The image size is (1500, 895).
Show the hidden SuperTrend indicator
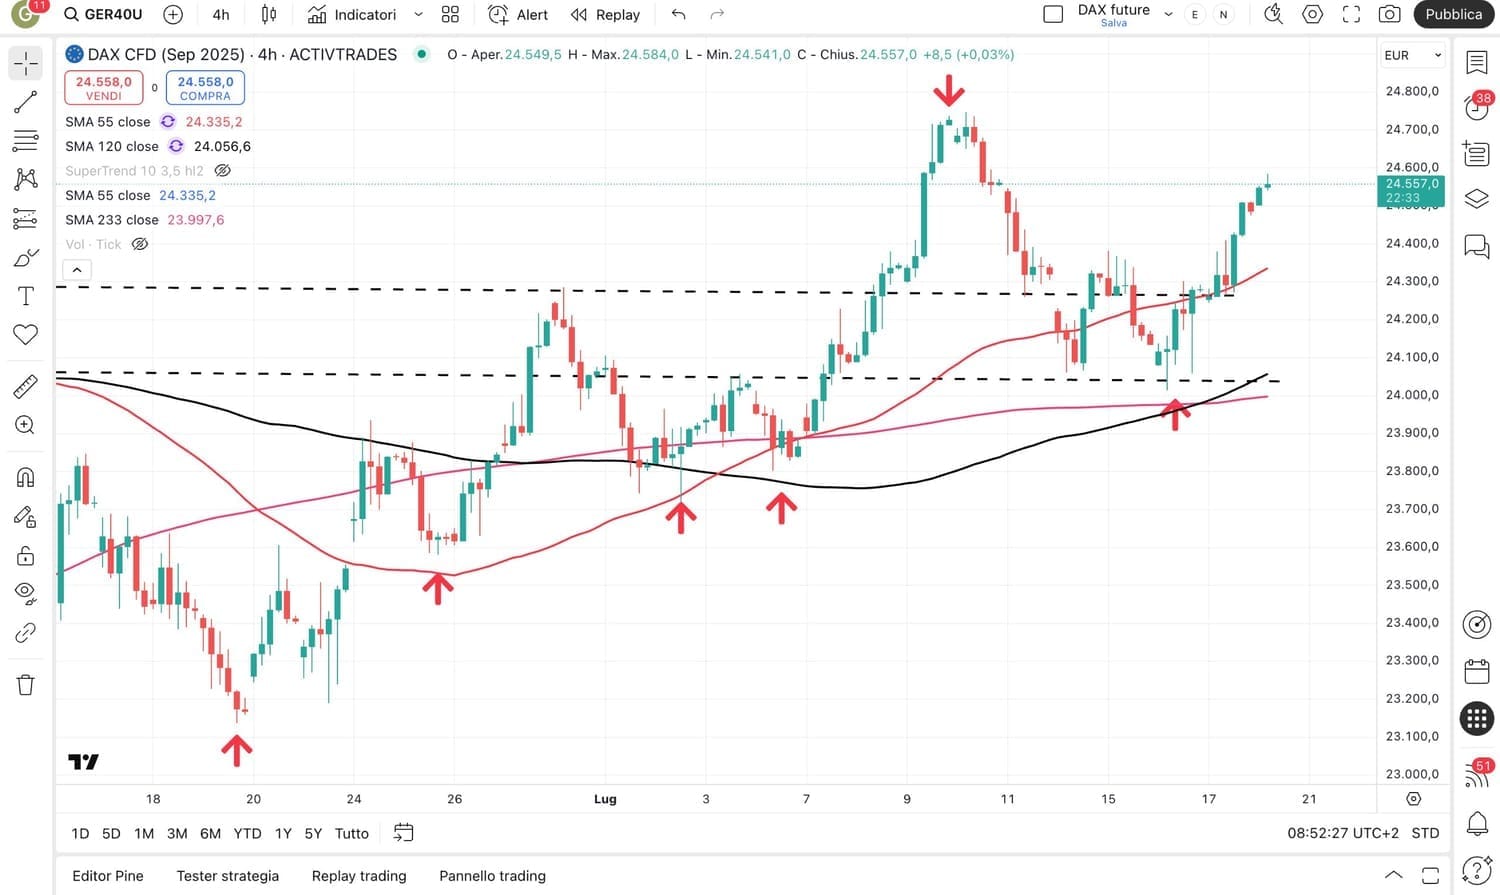(x=223, y=171)
